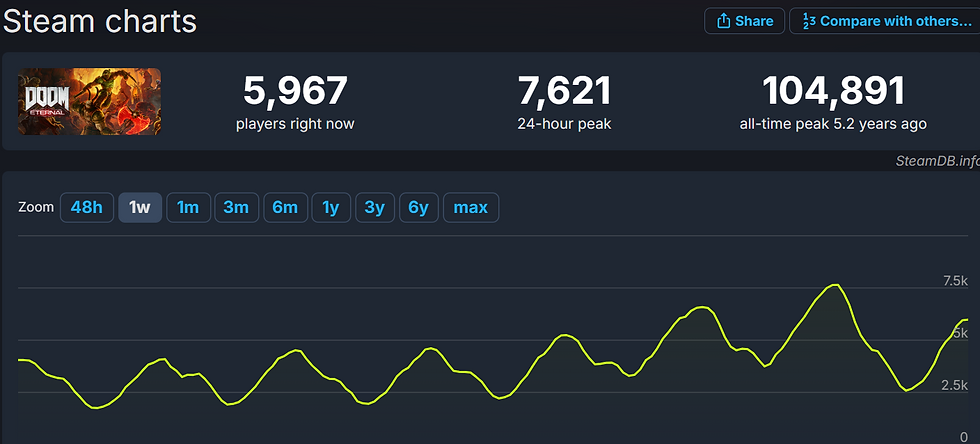This screenshot has width=980, height=444.
Task: Click the 104,891 all-time peak value
Action: 833,91
